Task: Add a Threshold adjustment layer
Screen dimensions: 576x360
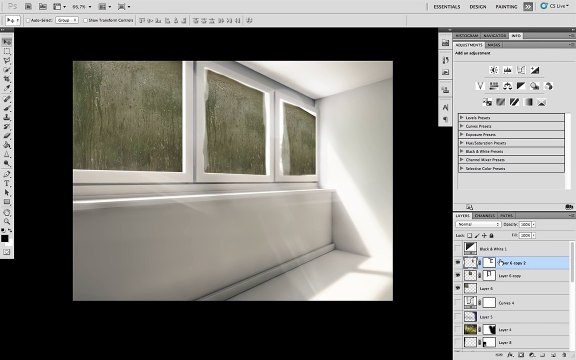Action: (x=514, y=102)
